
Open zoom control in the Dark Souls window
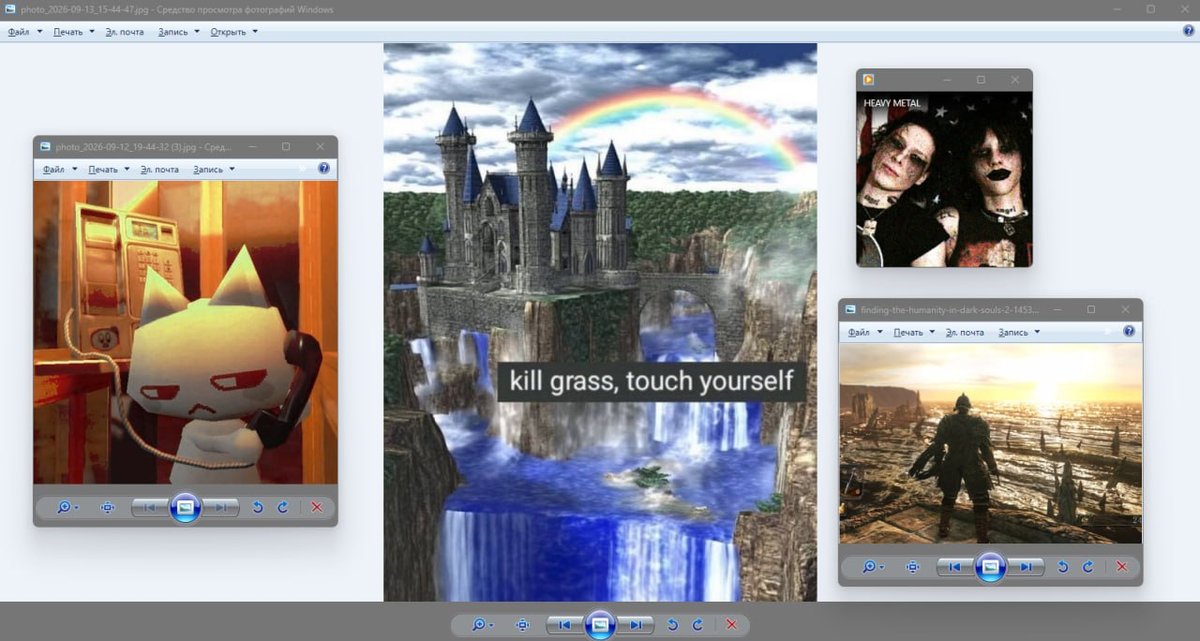(x=872, y=567)
